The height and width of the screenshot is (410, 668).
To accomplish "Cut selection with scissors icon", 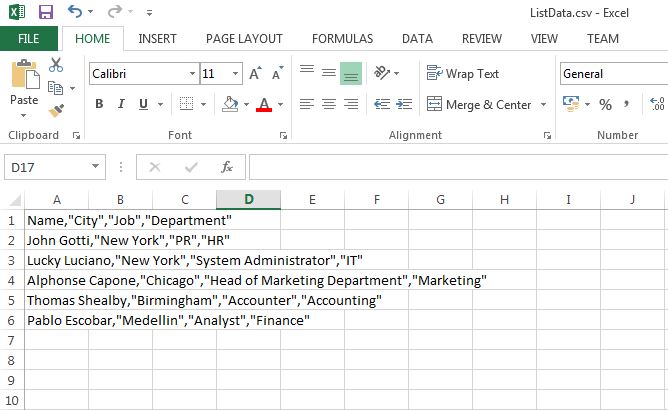I will click(56, 65).
